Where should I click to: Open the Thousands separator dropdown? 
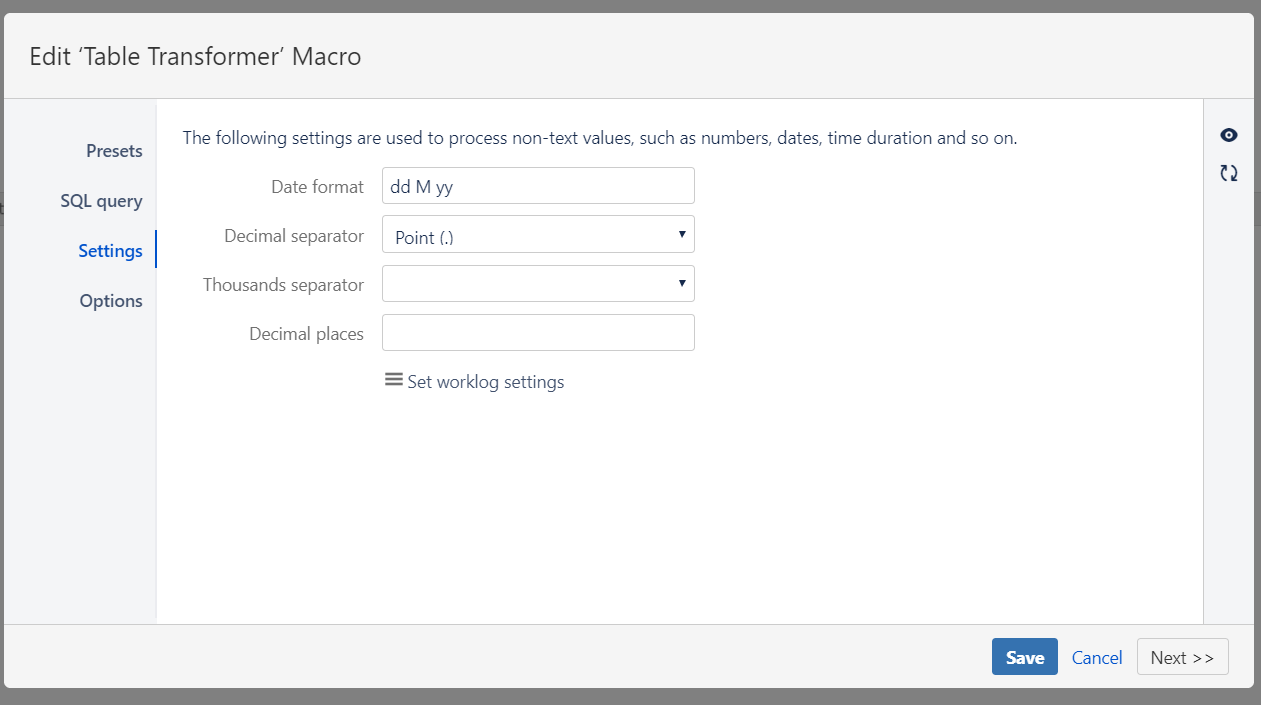pyautogui.click(x=538, y=283)
